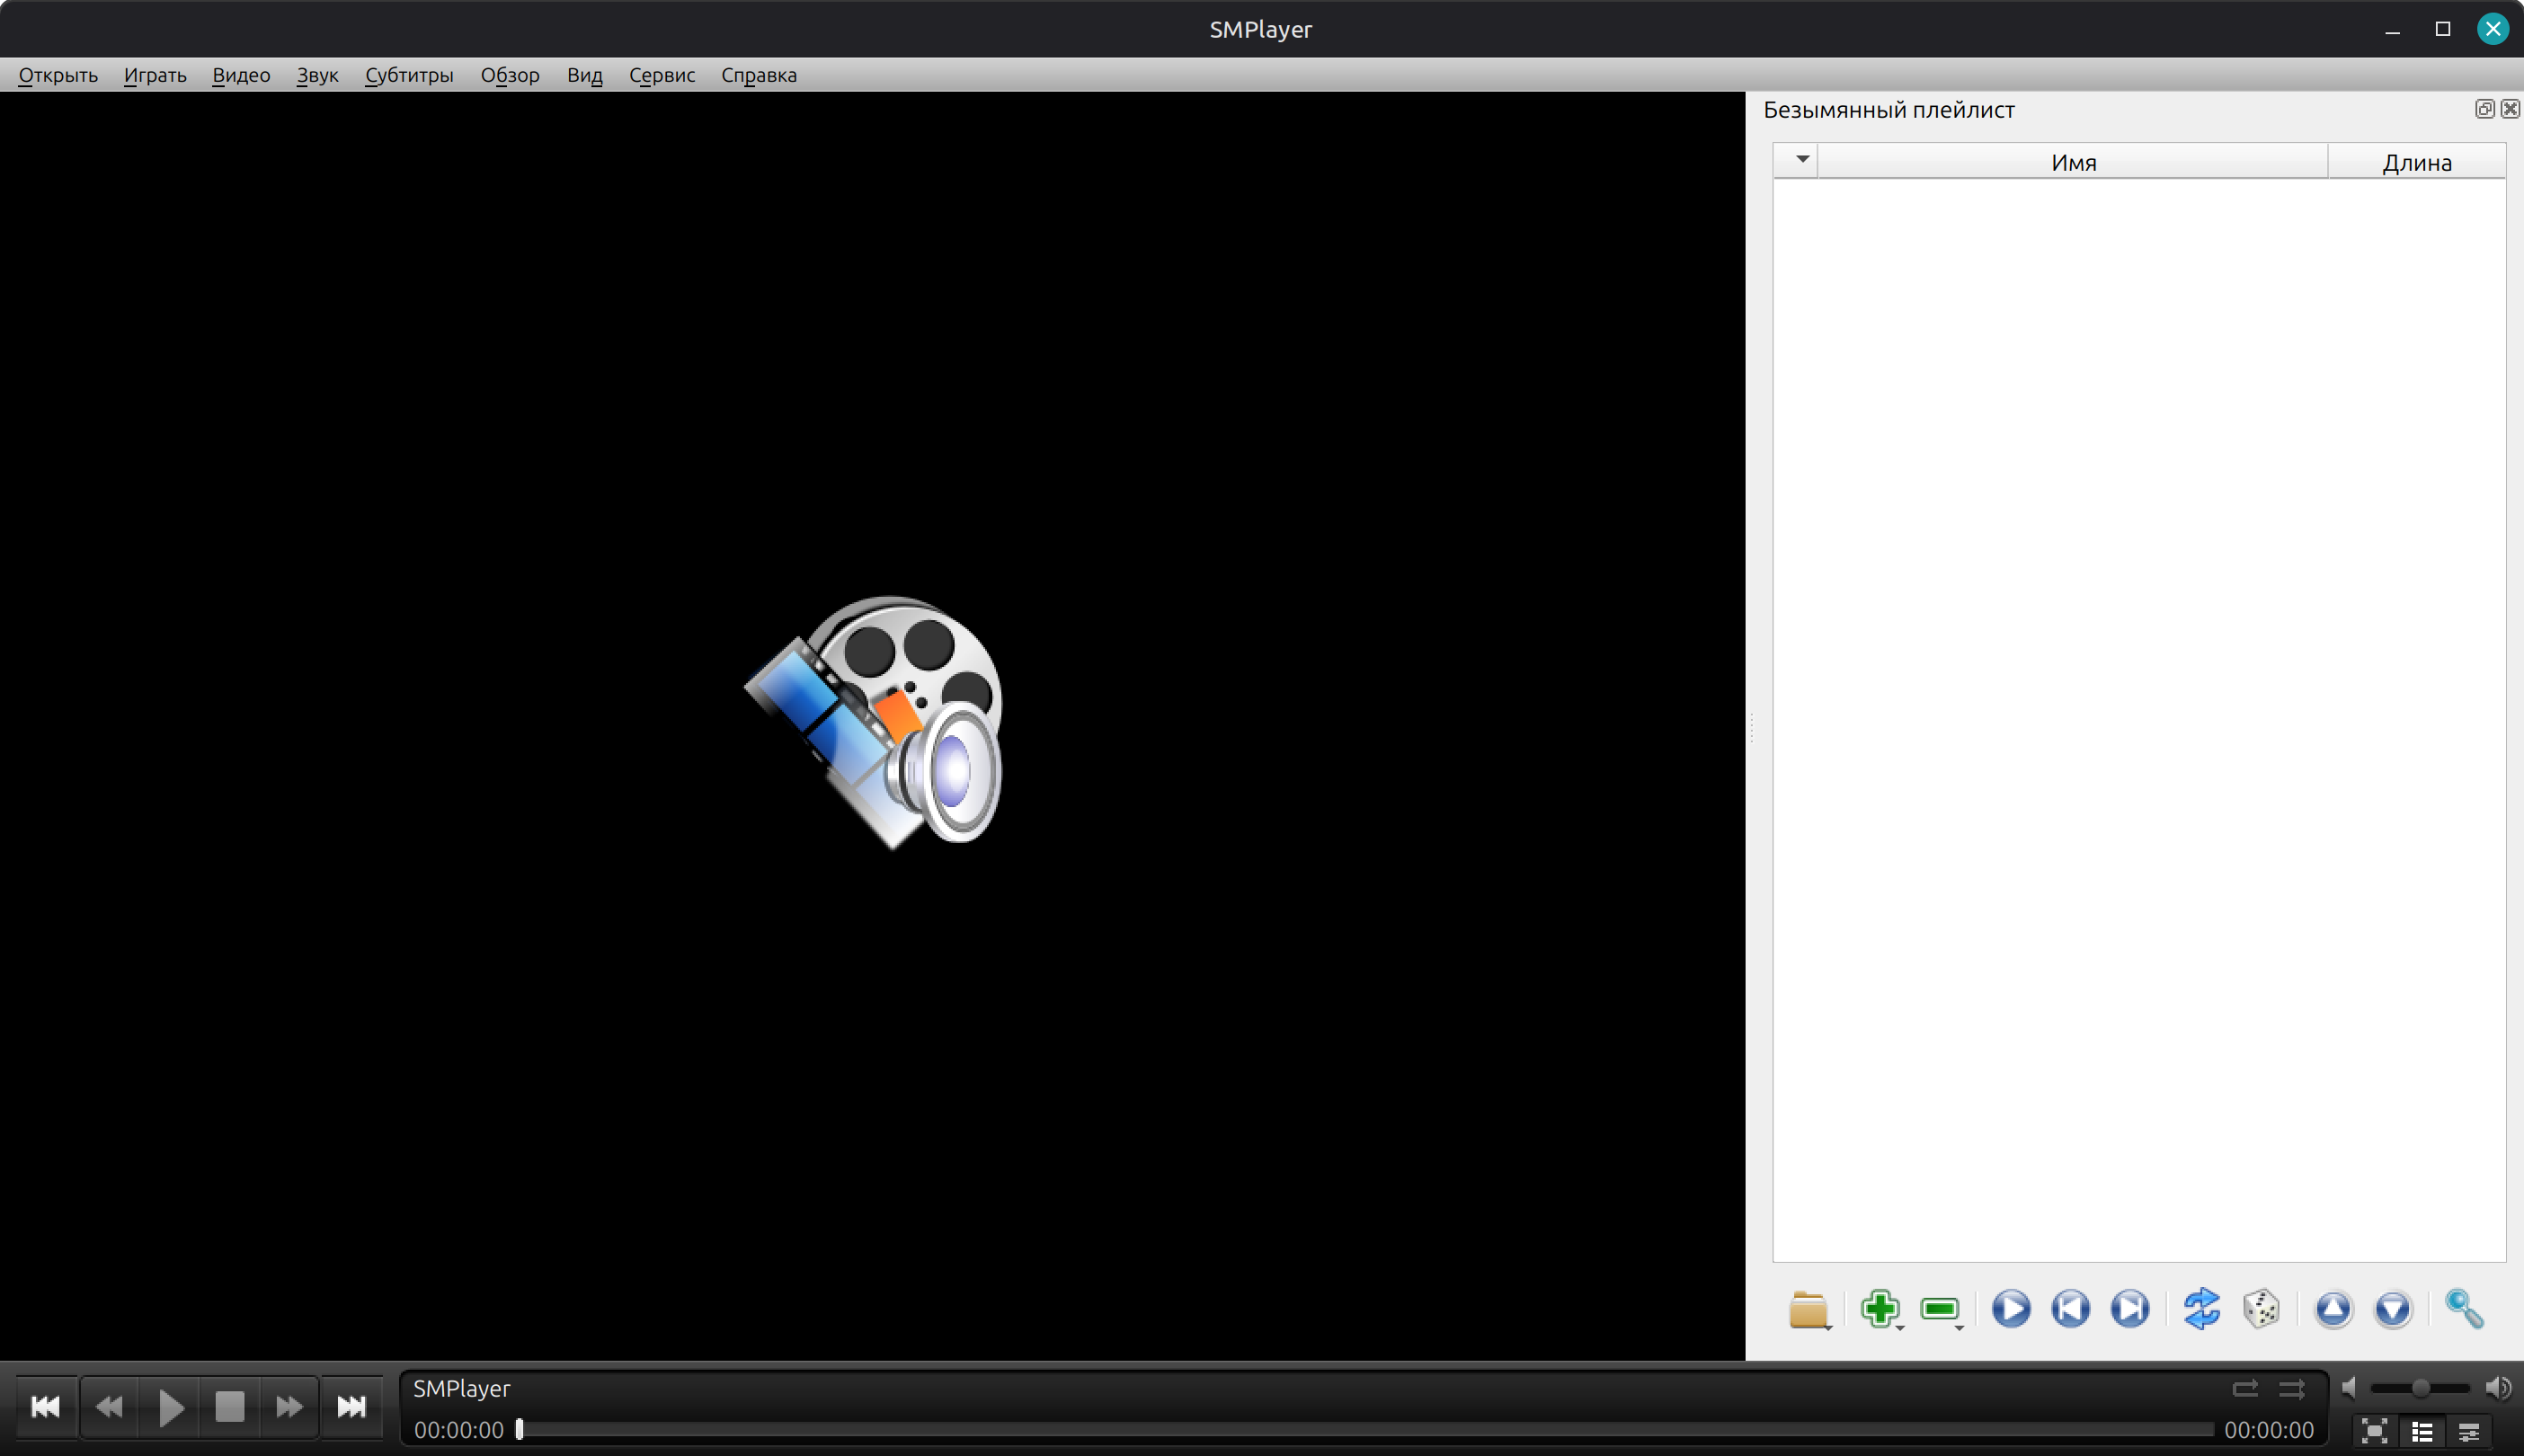Open the Видео menu
Image resolution: width=2524 pixels, height=1456 pixels.
[x=241, y=75]
